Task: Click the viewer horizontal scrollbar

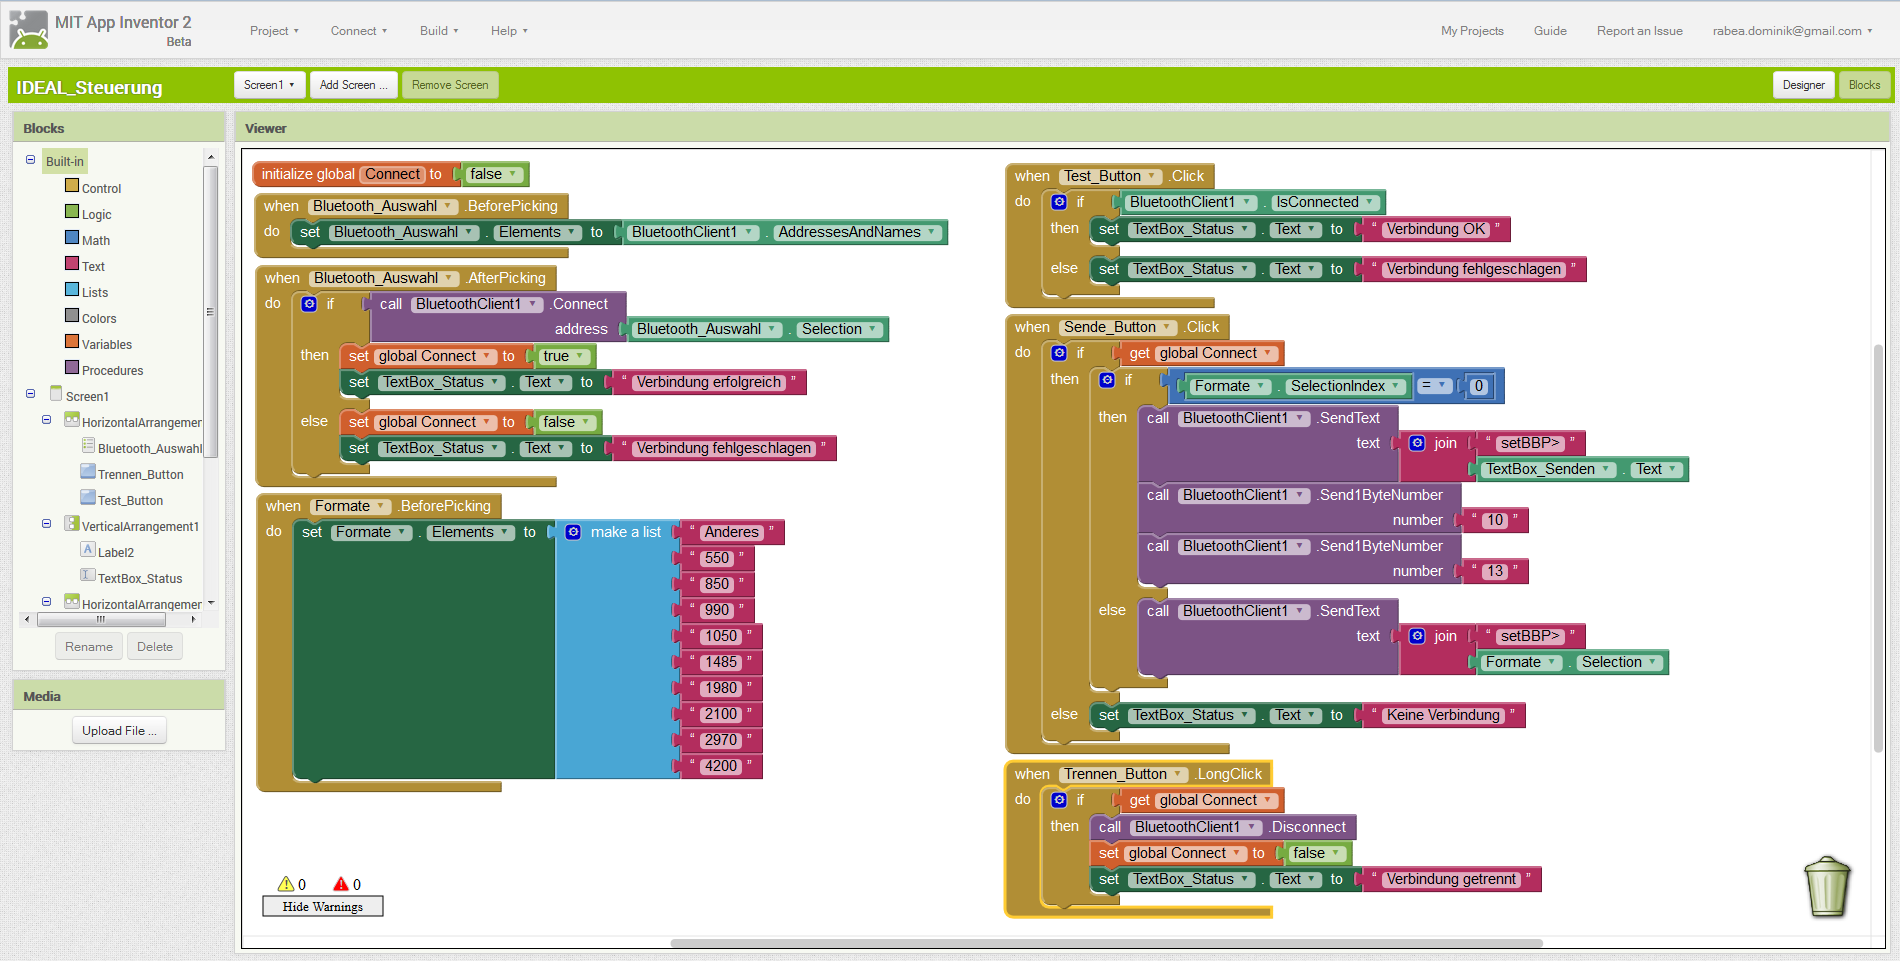Action: pyautogui.click(x=1106, y=943)
